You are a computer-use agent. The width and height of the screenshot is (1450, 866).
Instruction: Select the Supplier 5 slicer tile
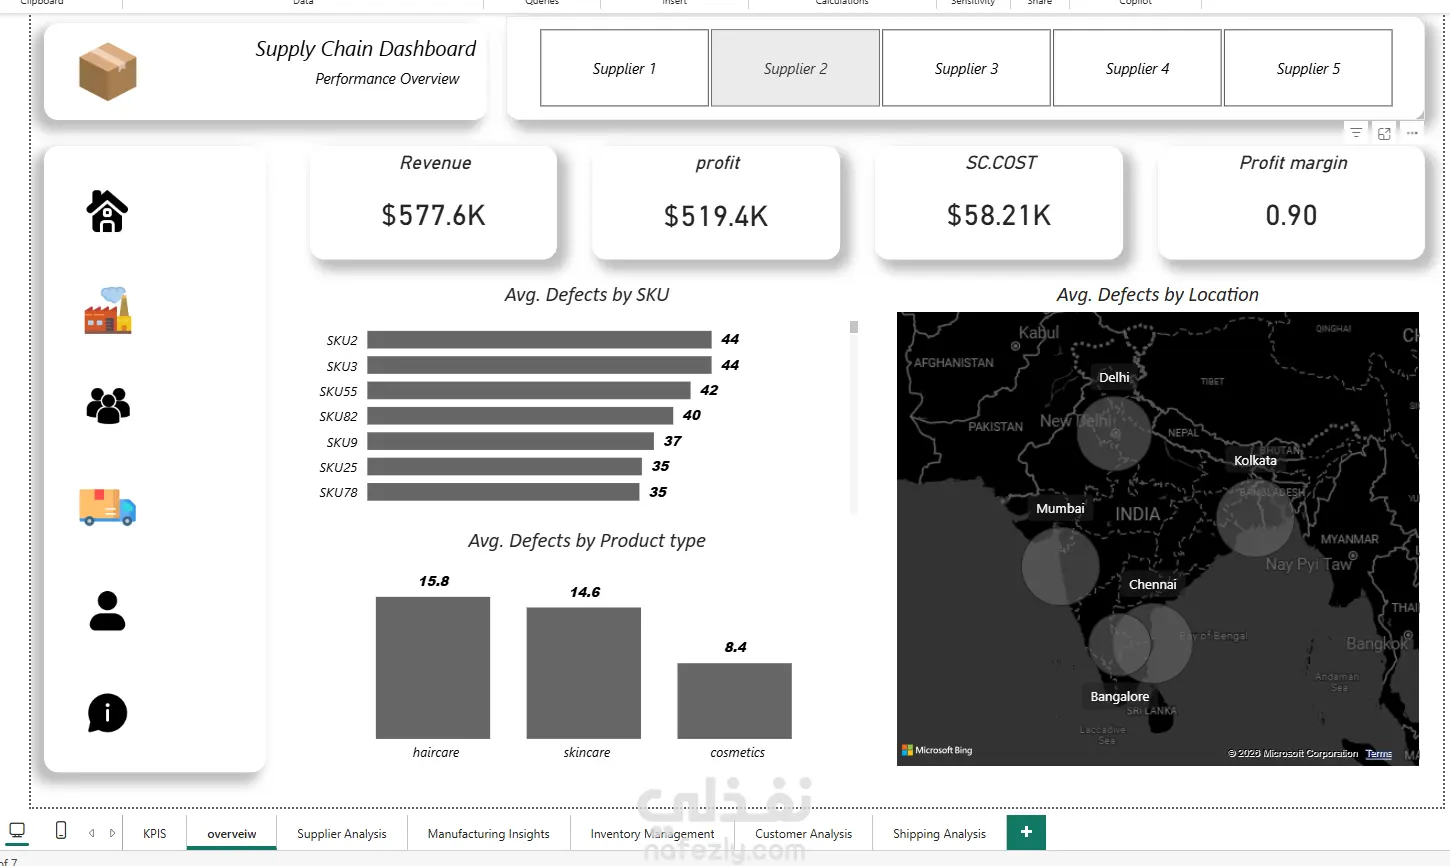tap(1308, 68)
